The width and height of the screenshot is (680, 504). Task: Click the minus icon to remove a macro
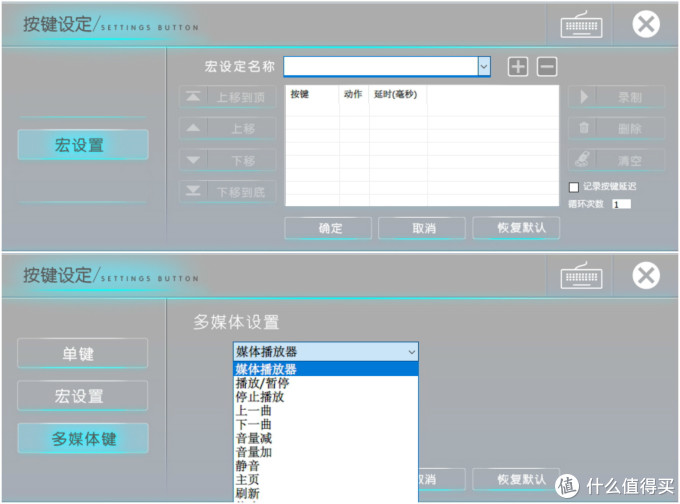(x=547, y=67)
